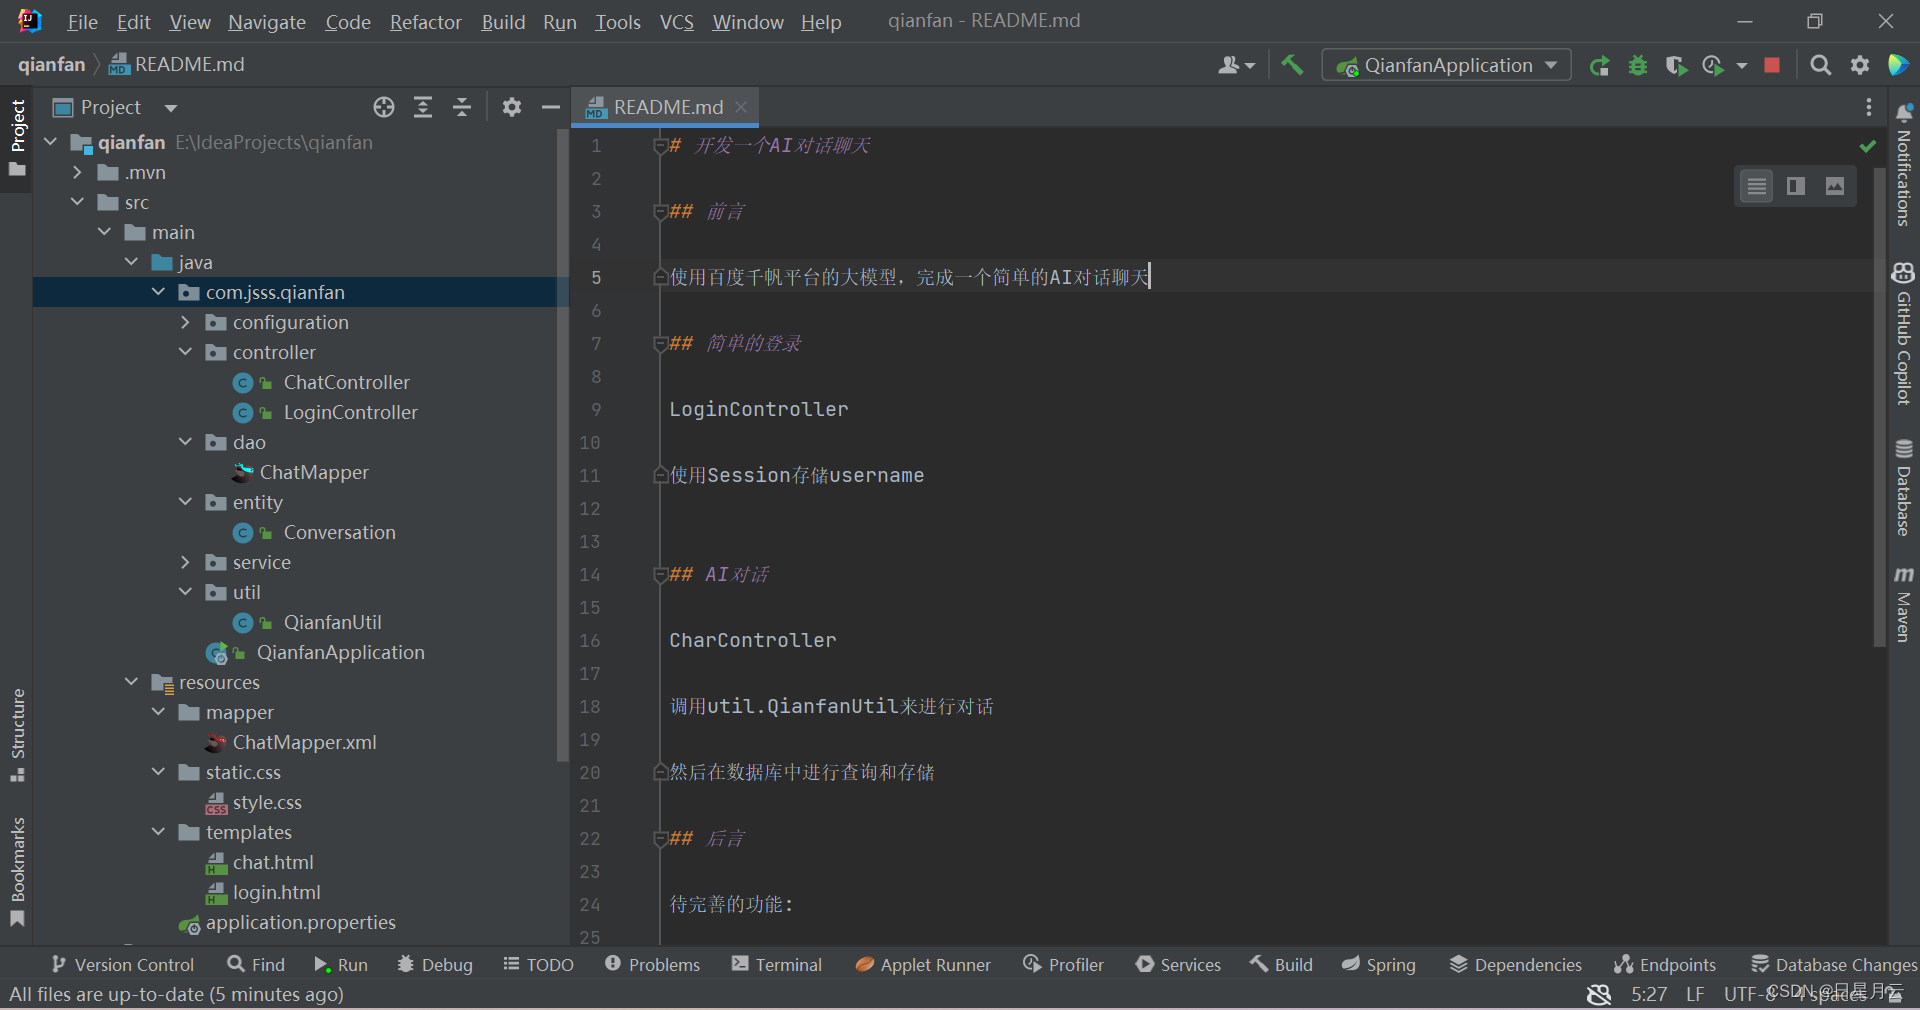Switch to editor and preview split view
This screenshot has height=1010, width=1920.
click(x=1796, y=186)
